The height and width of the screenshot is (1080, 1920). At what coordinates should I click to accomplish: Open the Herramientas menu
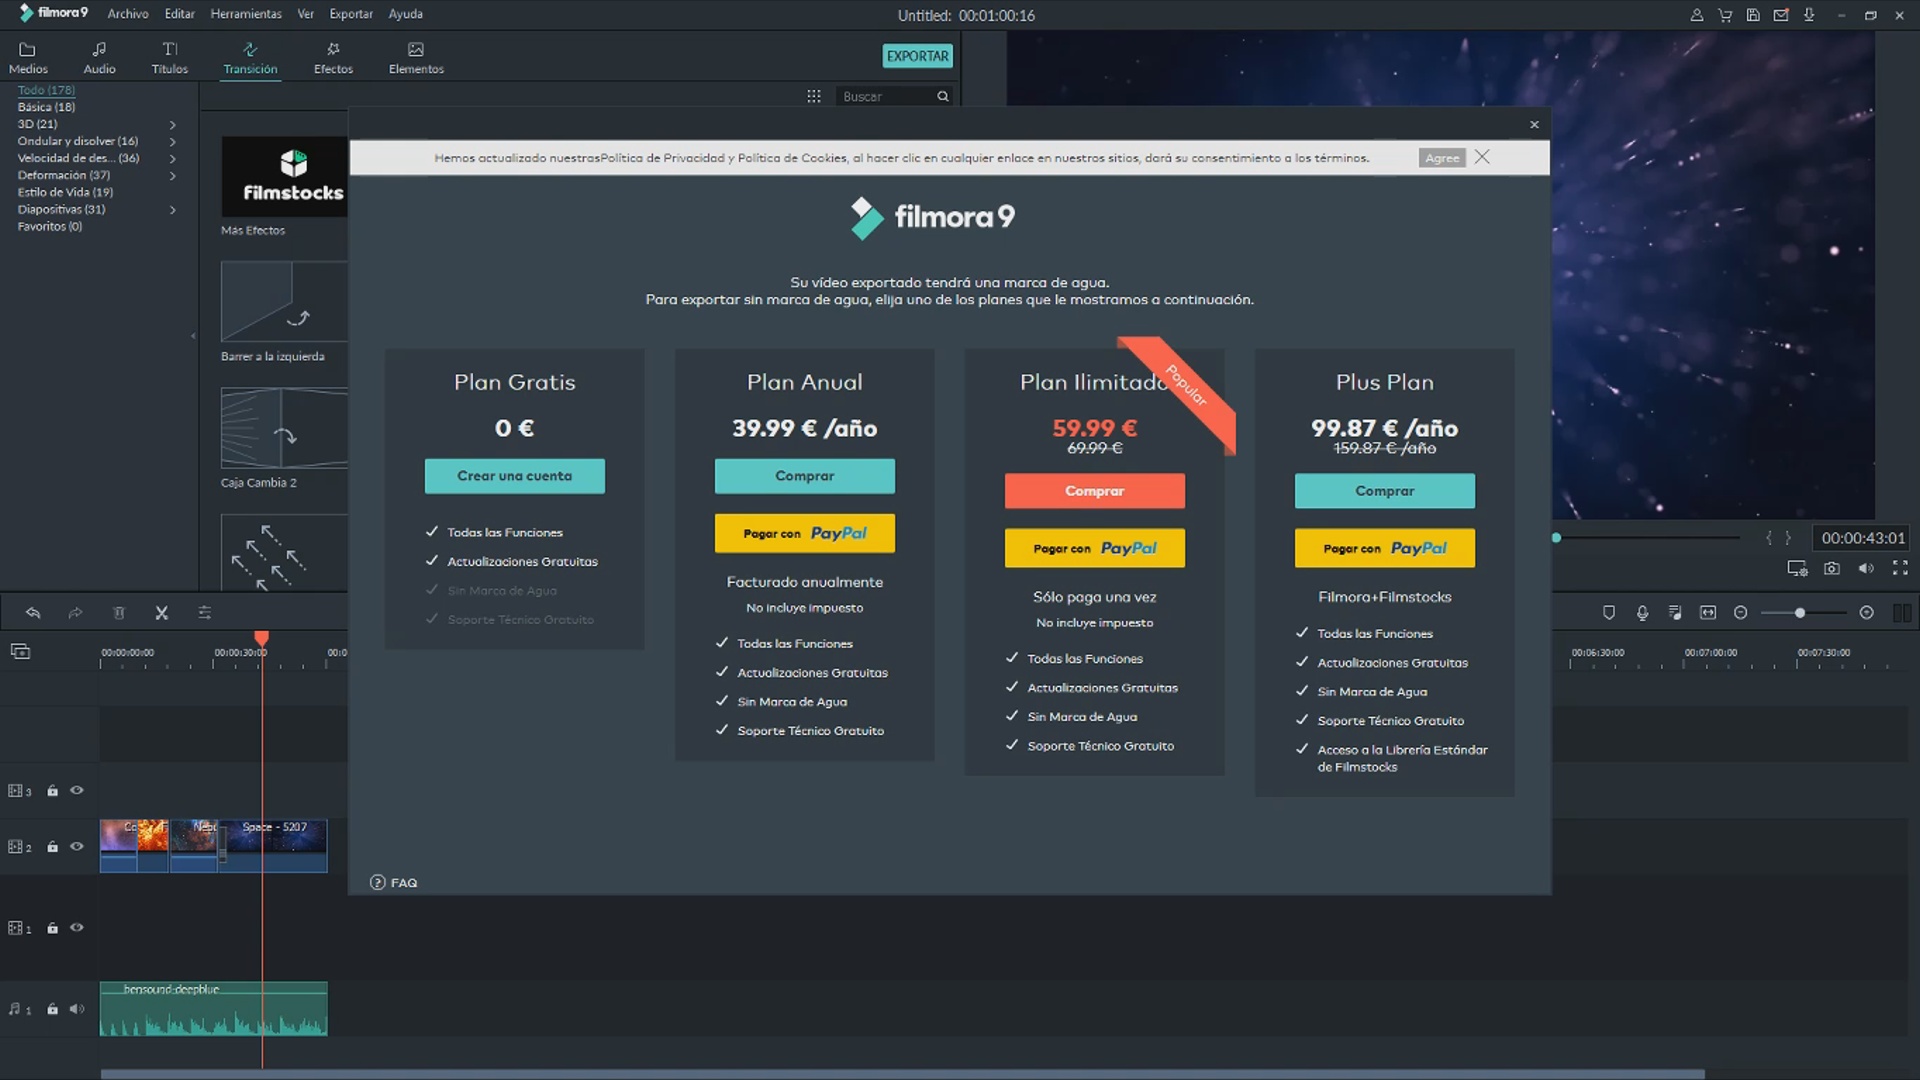pyautogui.click(x=246, y=14)
